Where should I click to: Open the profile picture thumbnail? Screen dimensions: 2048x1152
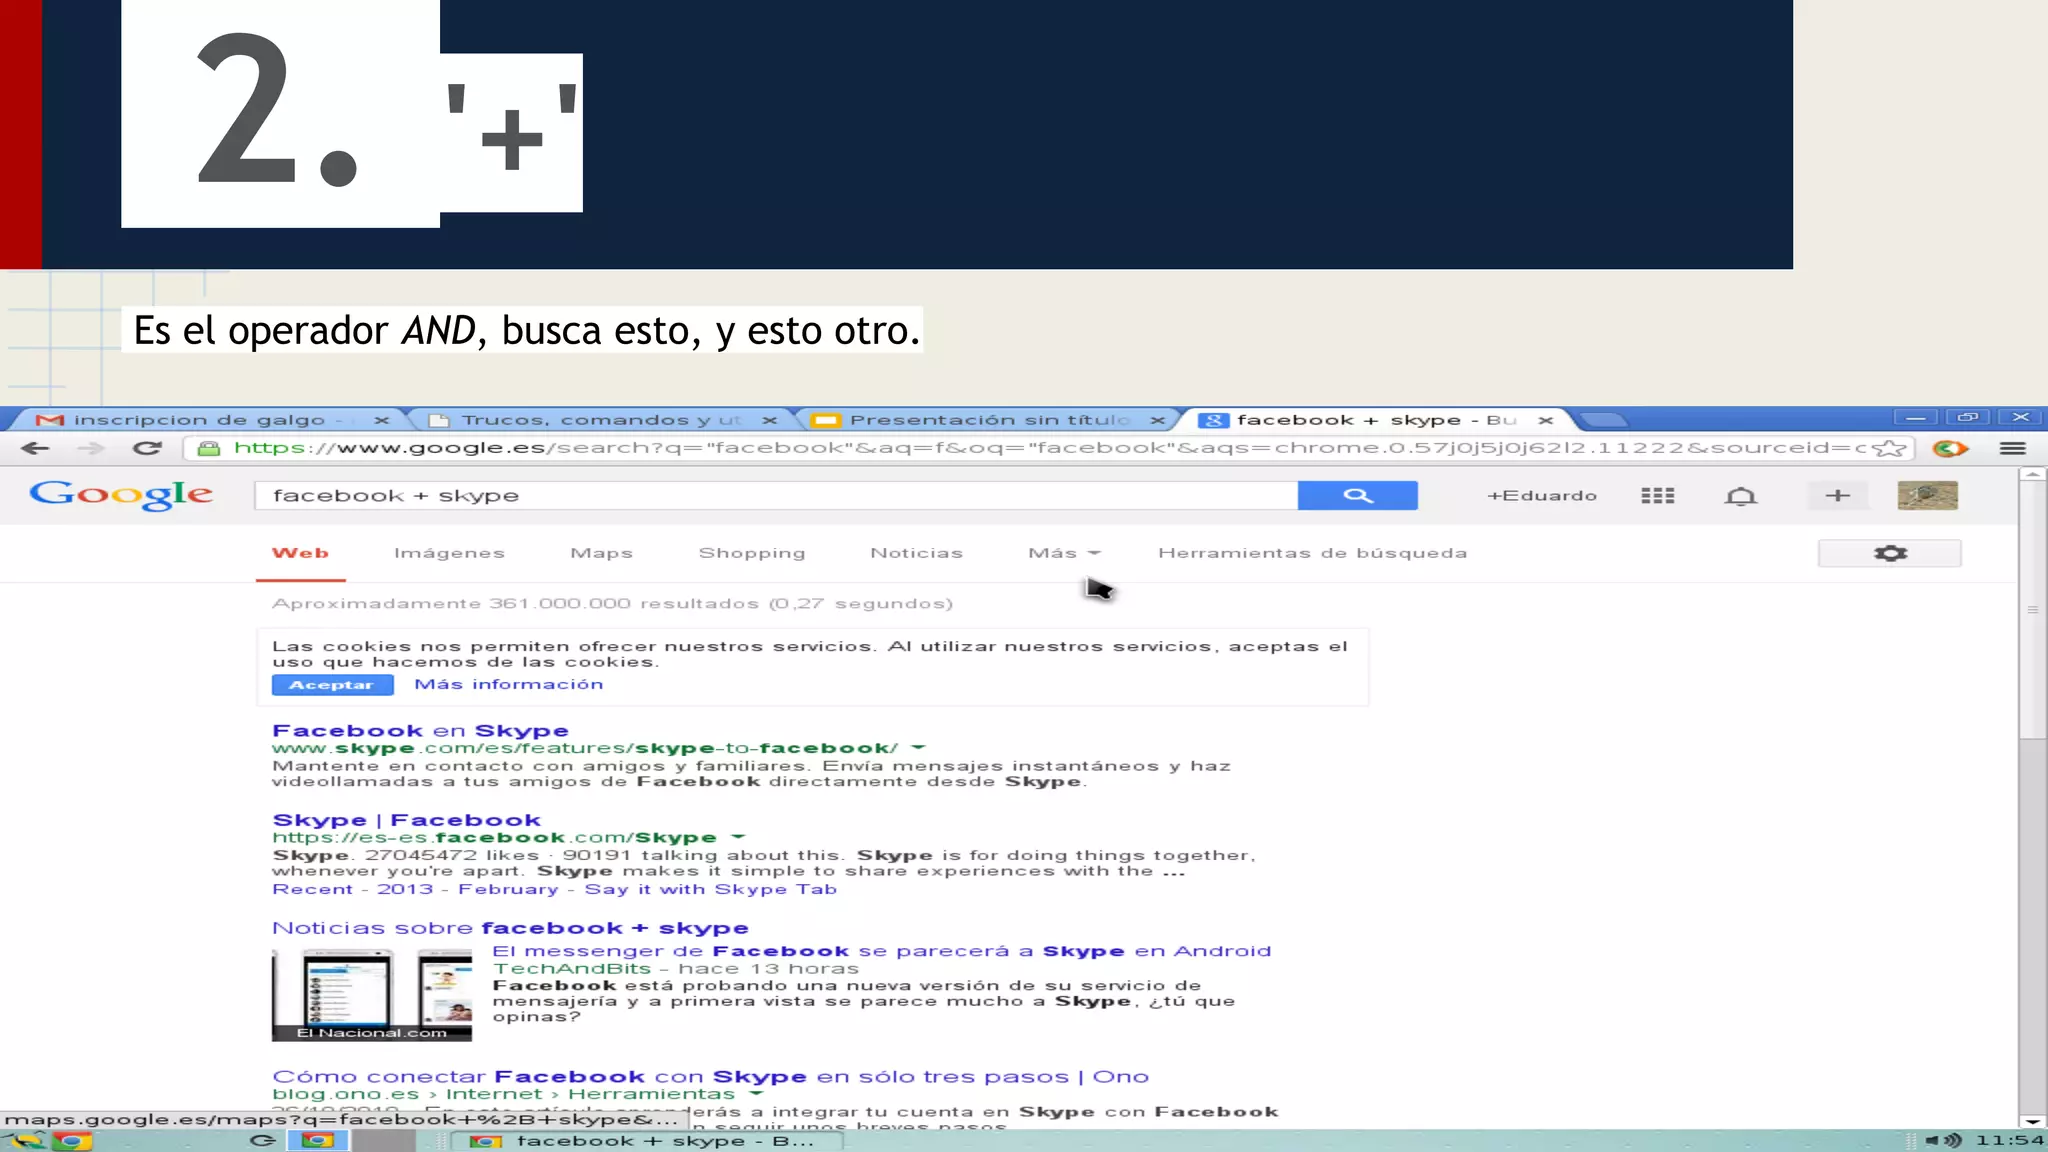click(1928, 496)
